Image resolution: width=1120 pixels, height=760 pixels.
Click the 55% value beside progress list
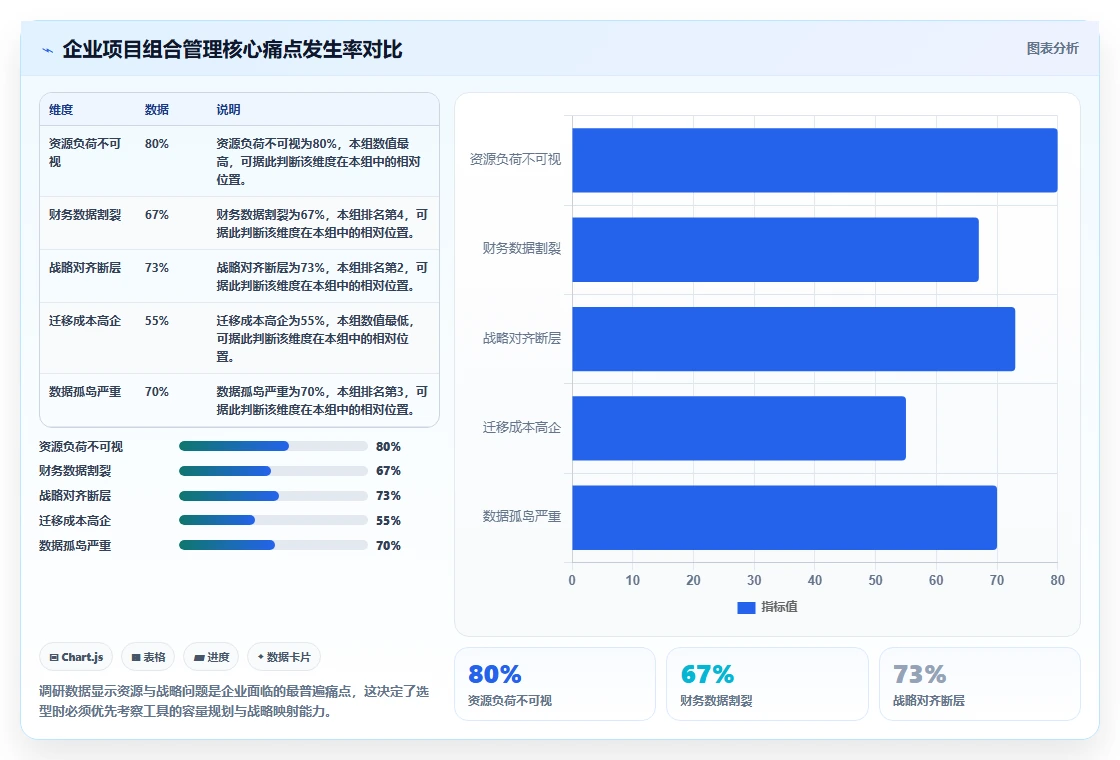point(389,521)
